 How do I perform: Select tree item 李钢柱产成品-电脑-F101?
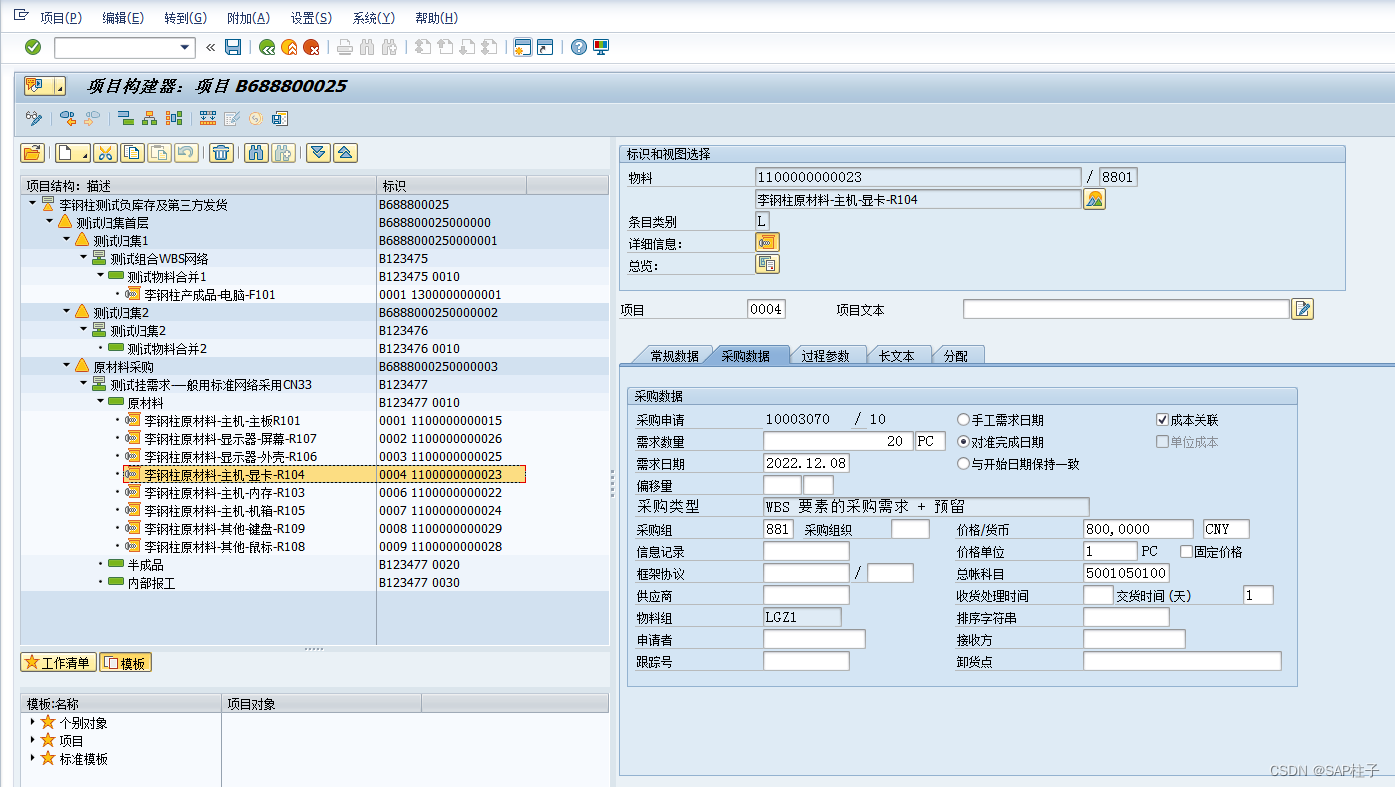pos(210,295)
